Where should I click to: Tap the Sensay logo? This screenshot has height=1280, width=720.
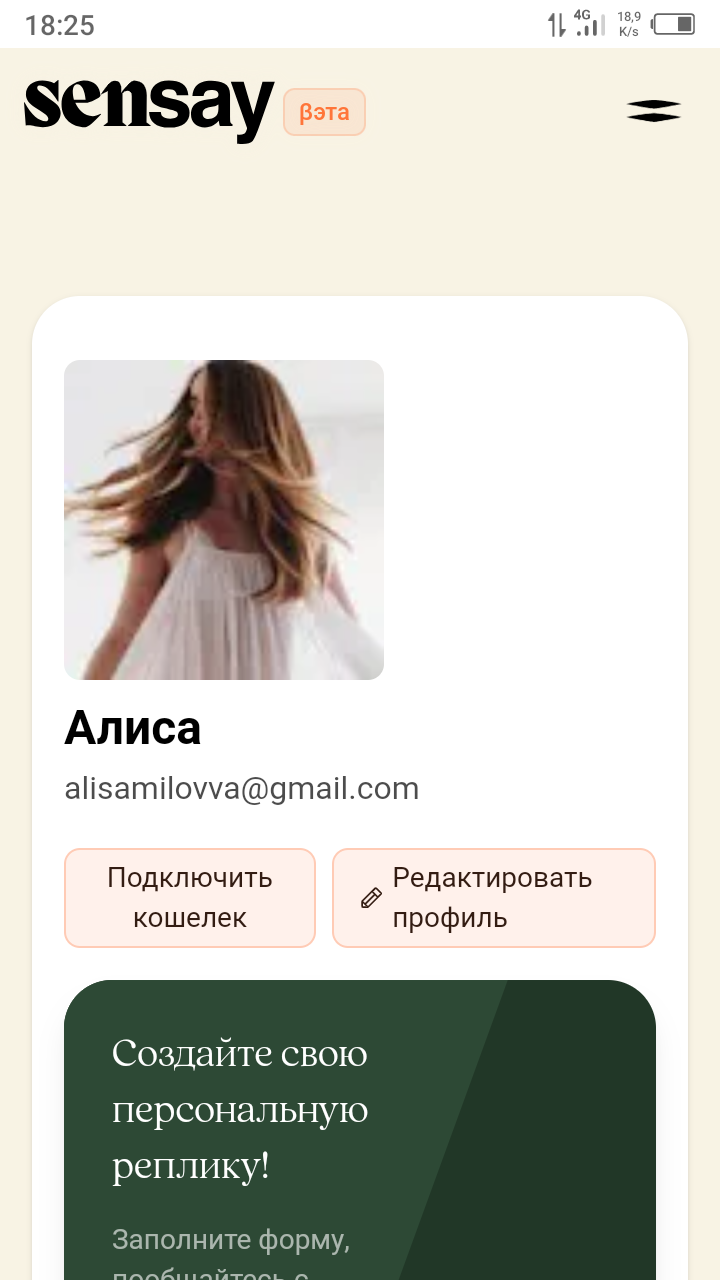pos(149,110)
